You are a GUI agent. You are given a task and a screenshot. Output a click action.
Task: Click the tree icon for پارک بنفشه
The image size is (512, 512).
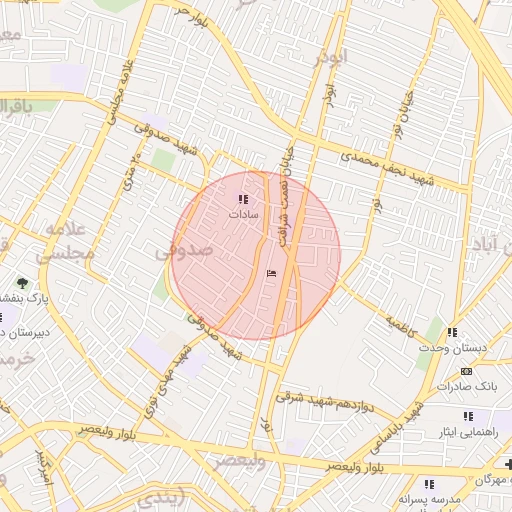[22, 283]
